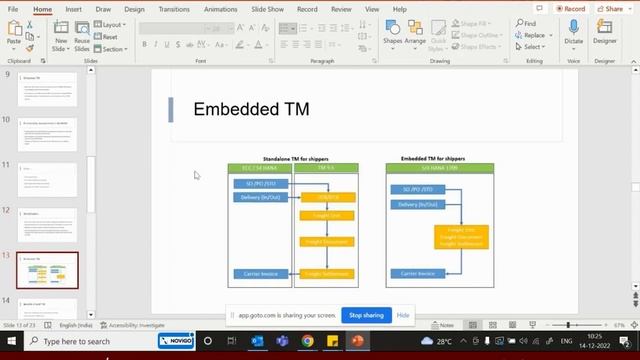Click Accessibility: Investigate status
640x360 pixels.
[133, 325]
